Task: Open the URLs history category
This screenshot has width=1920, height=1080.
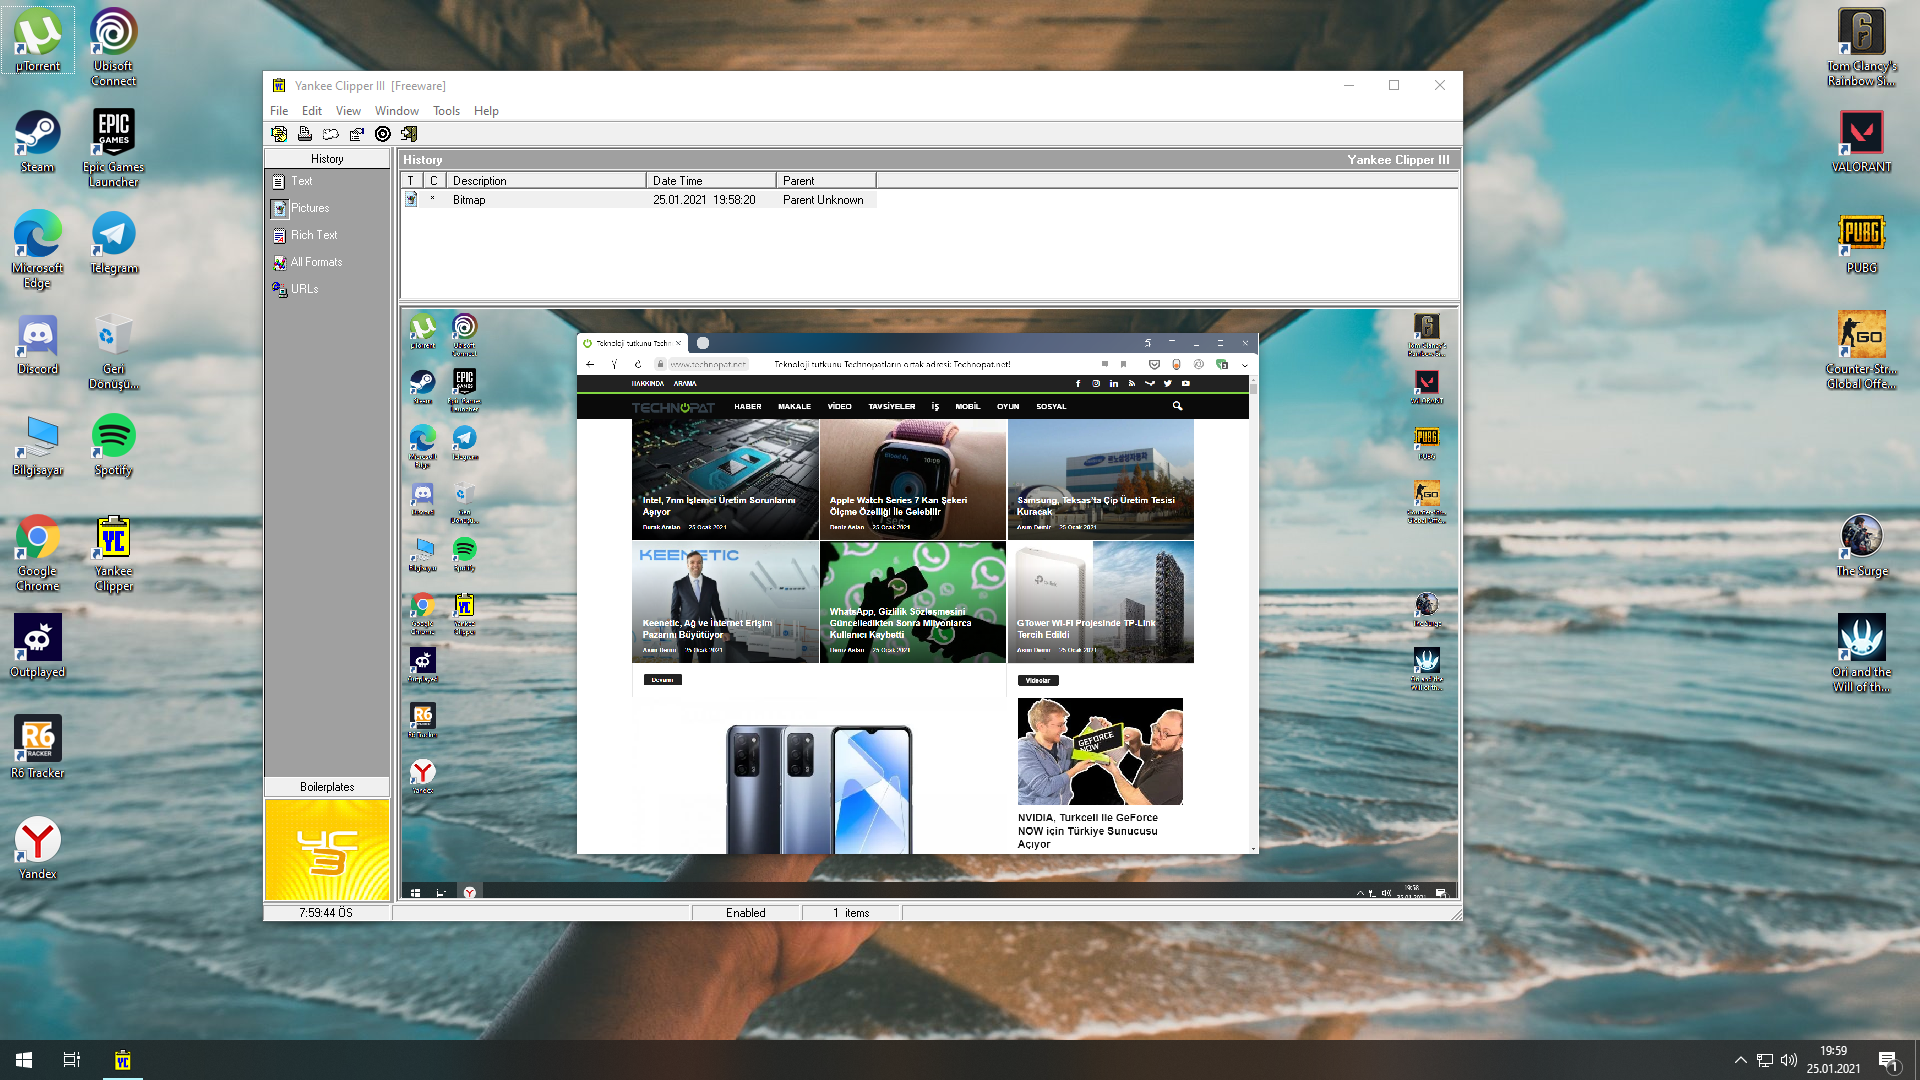Action: 304,289
